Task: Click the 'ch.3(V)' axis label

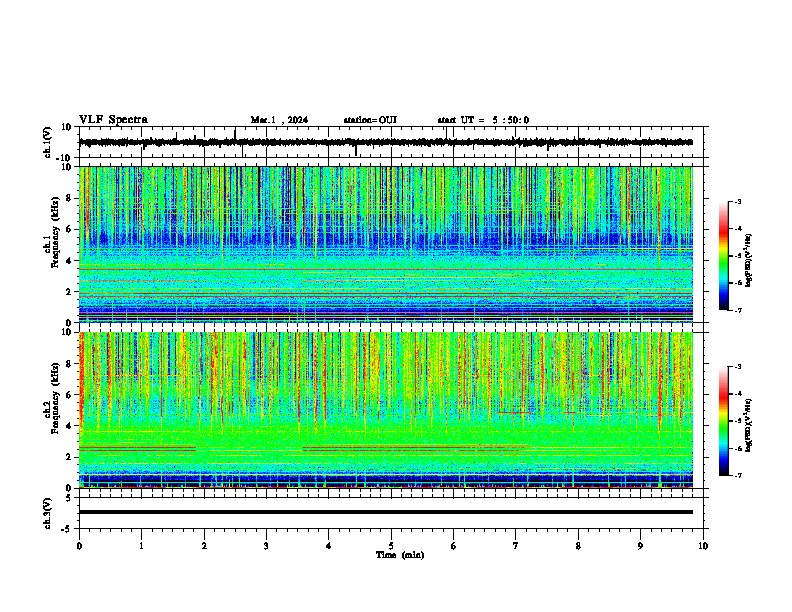Action: click(47, 514)
